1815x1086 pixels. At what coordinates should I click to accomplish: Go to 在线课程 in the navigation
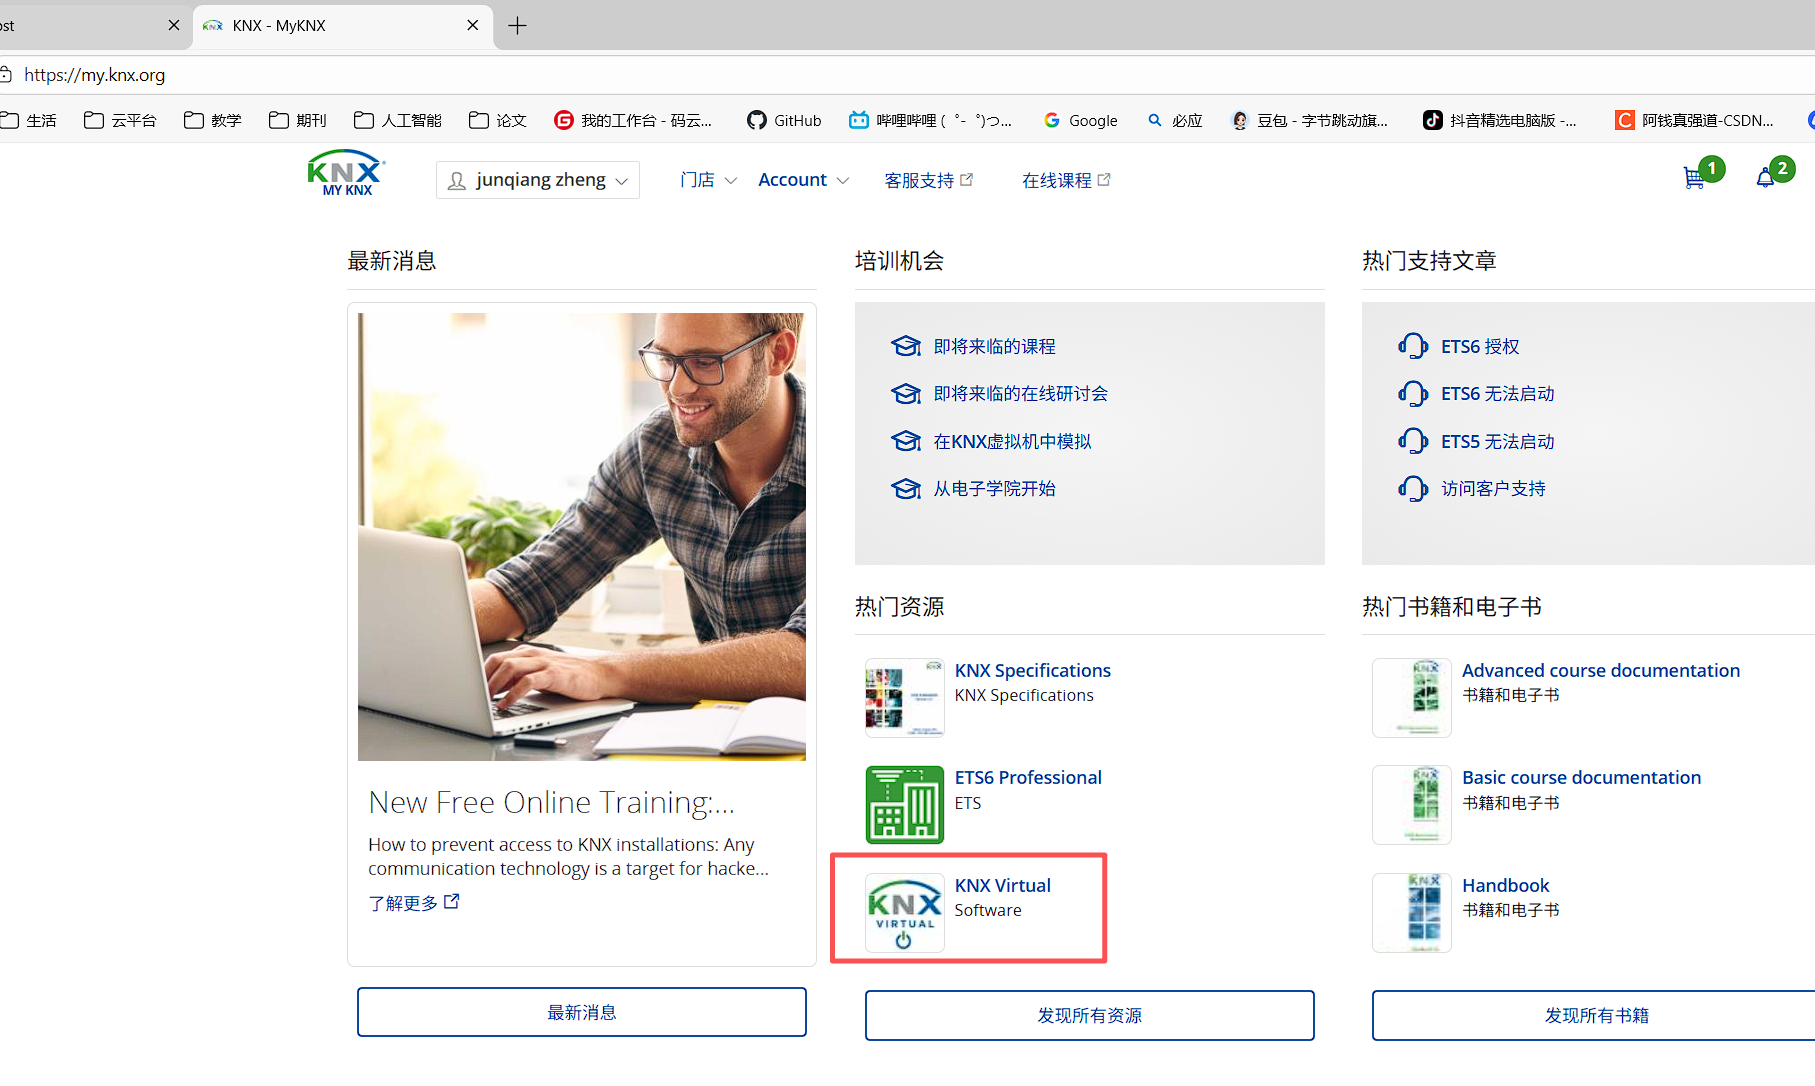(1066, 180)
